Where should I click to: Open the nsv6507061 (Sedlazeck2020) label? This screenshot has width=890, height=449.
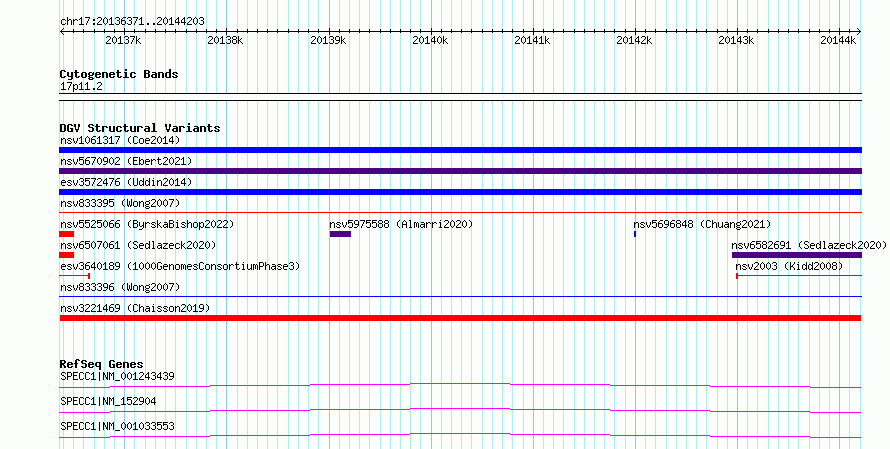138,245
